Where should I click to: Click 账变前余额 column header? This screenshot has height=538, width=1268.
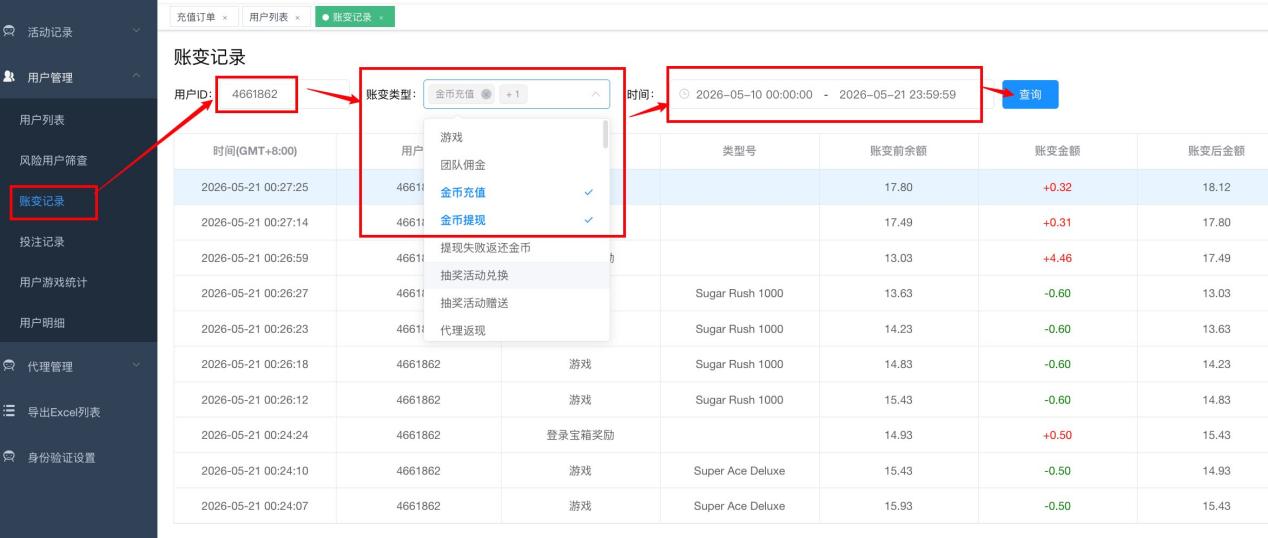click(x=898, y=151)
